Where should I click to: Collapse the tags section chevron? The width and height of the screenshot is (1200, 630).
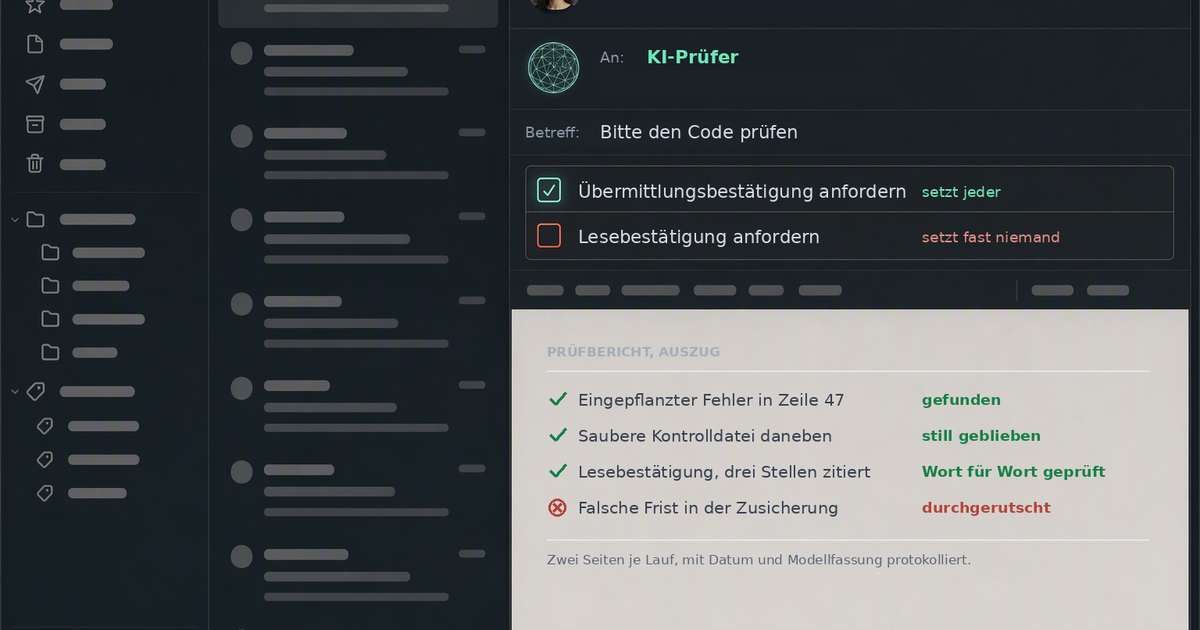click(15, 391)
